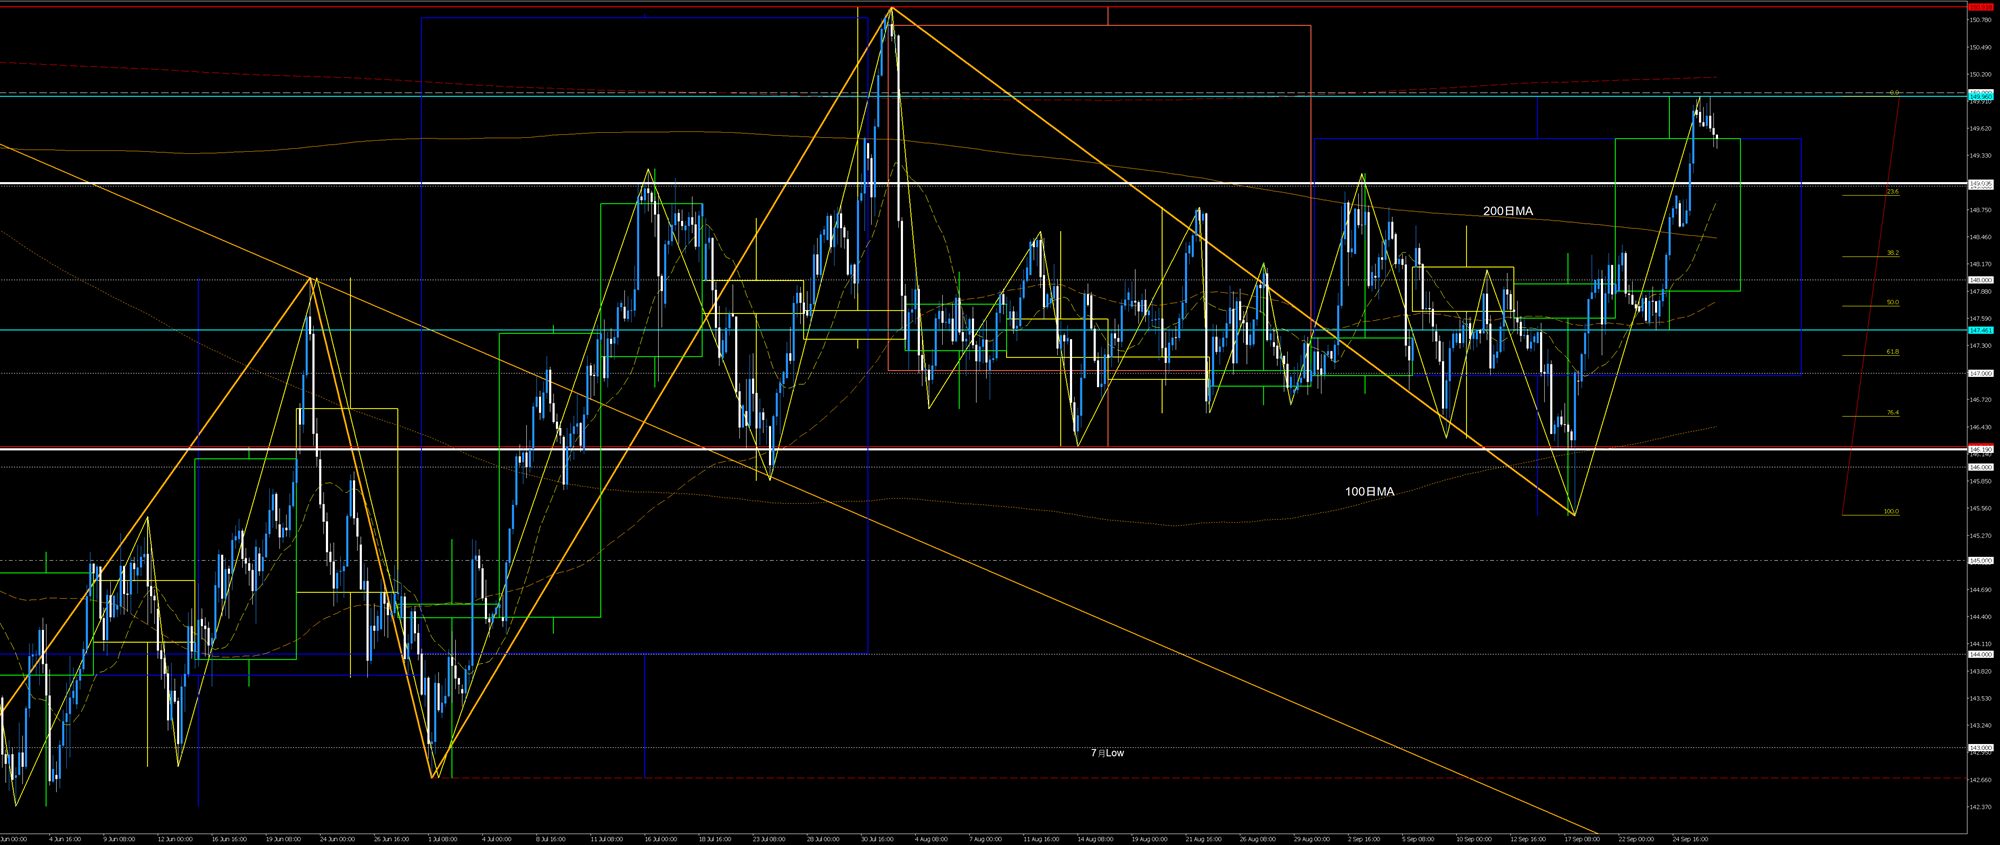Select the 144.000 price tag on axis

[1981, 654]
